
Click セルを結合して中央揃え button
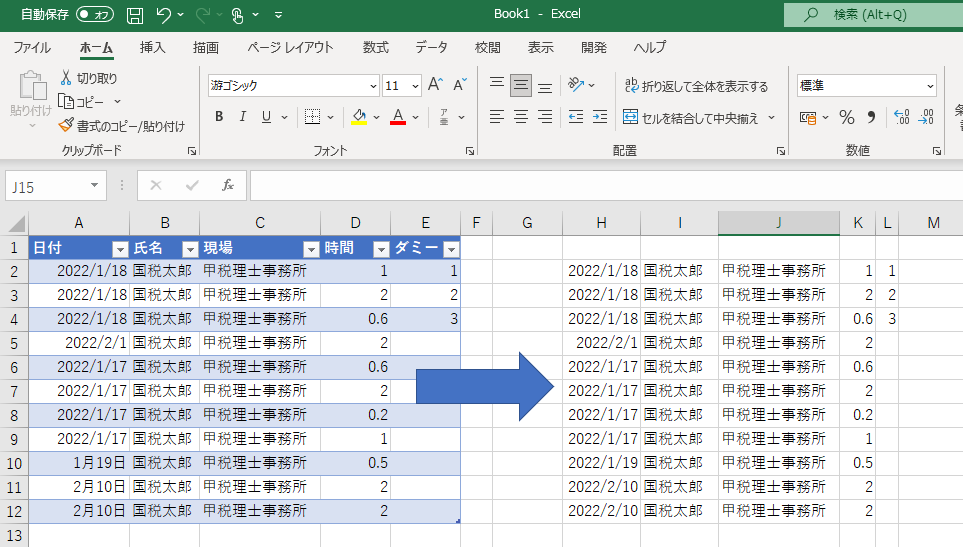699,117
